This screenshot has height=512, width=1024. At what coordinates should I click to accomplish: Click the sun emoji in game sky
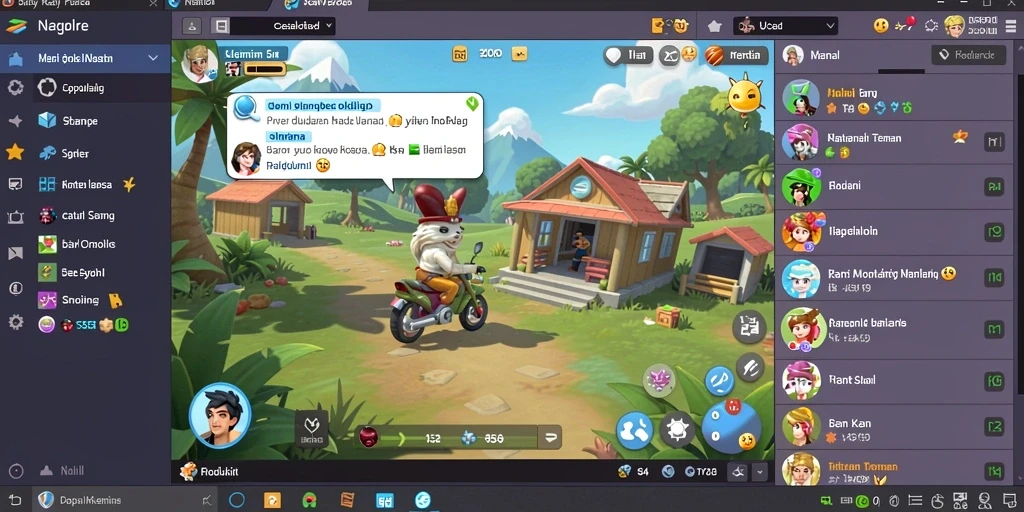[745, 97]
